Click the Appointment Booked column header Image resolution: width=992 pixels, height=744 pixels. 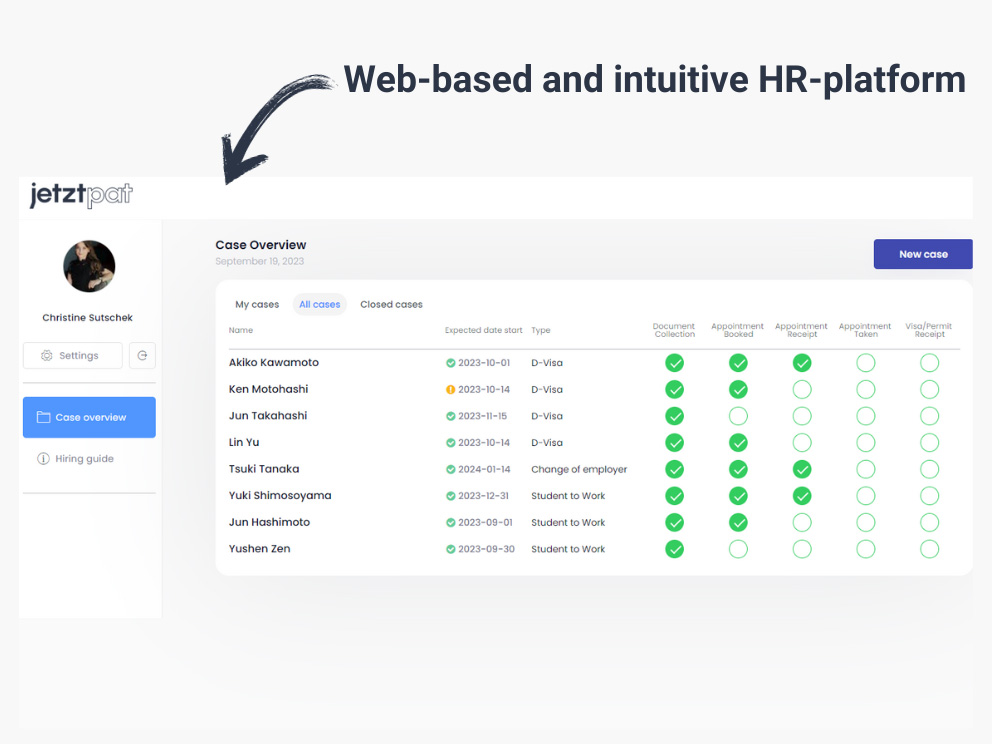click(738, 330)
